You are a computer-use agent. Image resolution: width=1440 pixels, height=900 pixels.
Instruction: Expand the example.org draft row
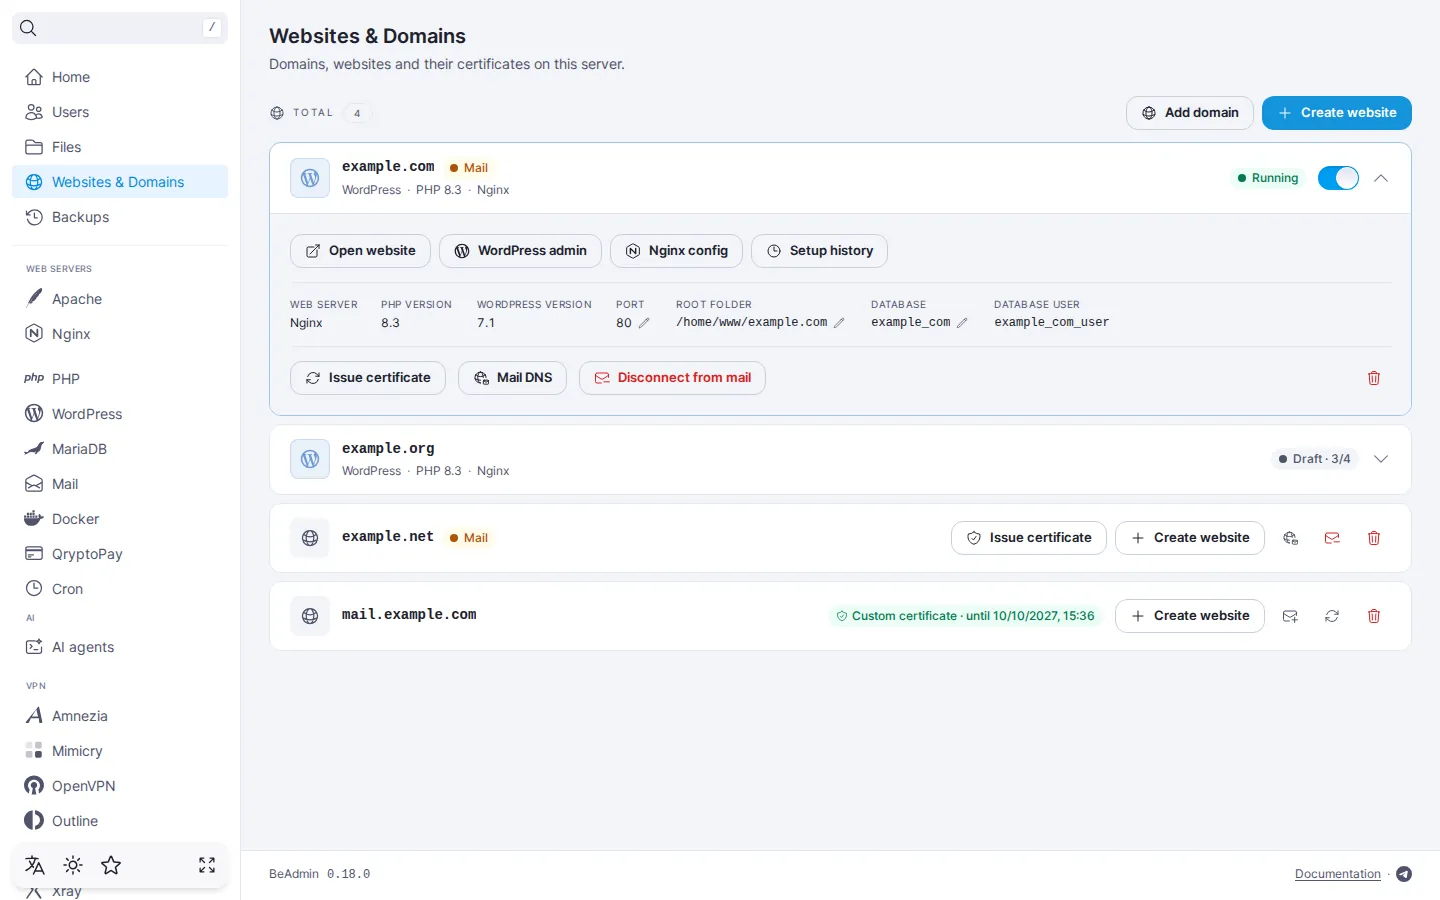click(1381, 459)
